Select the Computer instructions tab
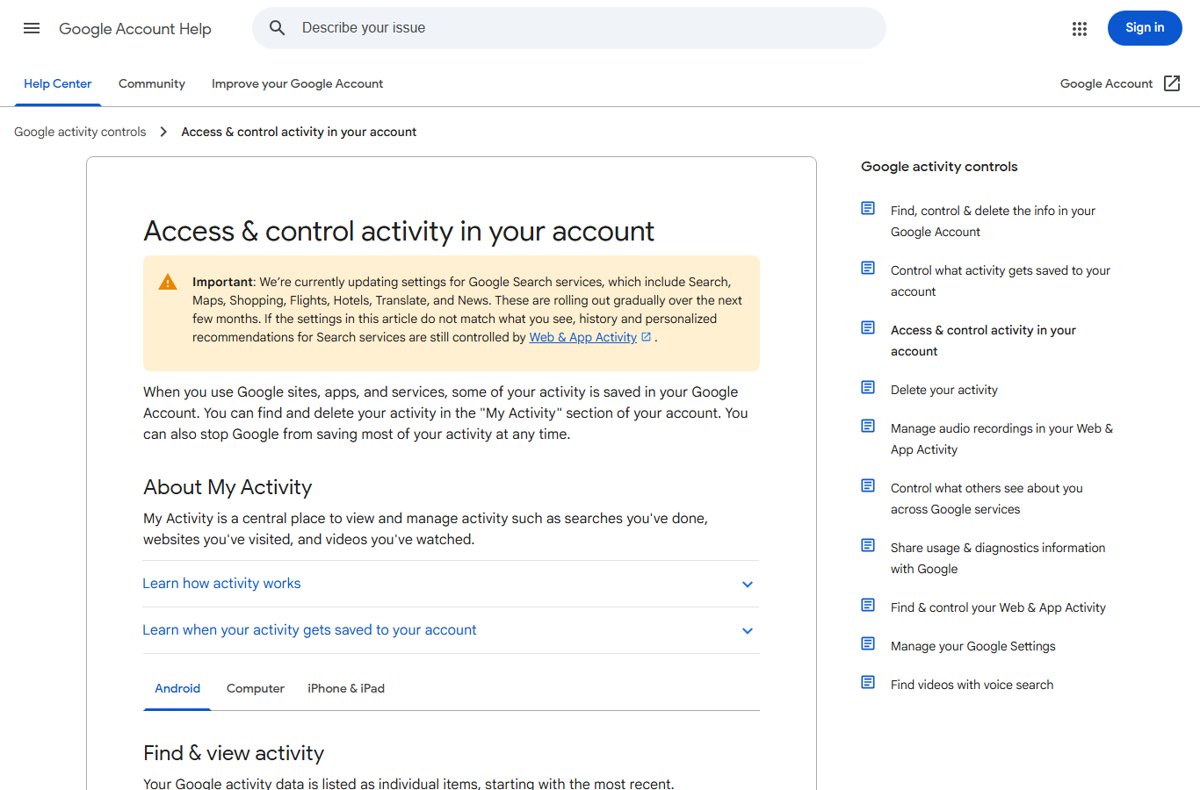Screen dimensions: 1200x790 pos(255,689)
